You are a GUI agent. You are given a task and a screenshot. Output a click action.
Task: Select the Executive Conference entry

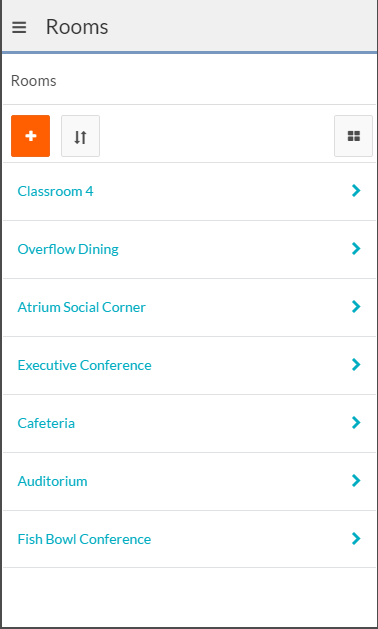coord(84,365)
